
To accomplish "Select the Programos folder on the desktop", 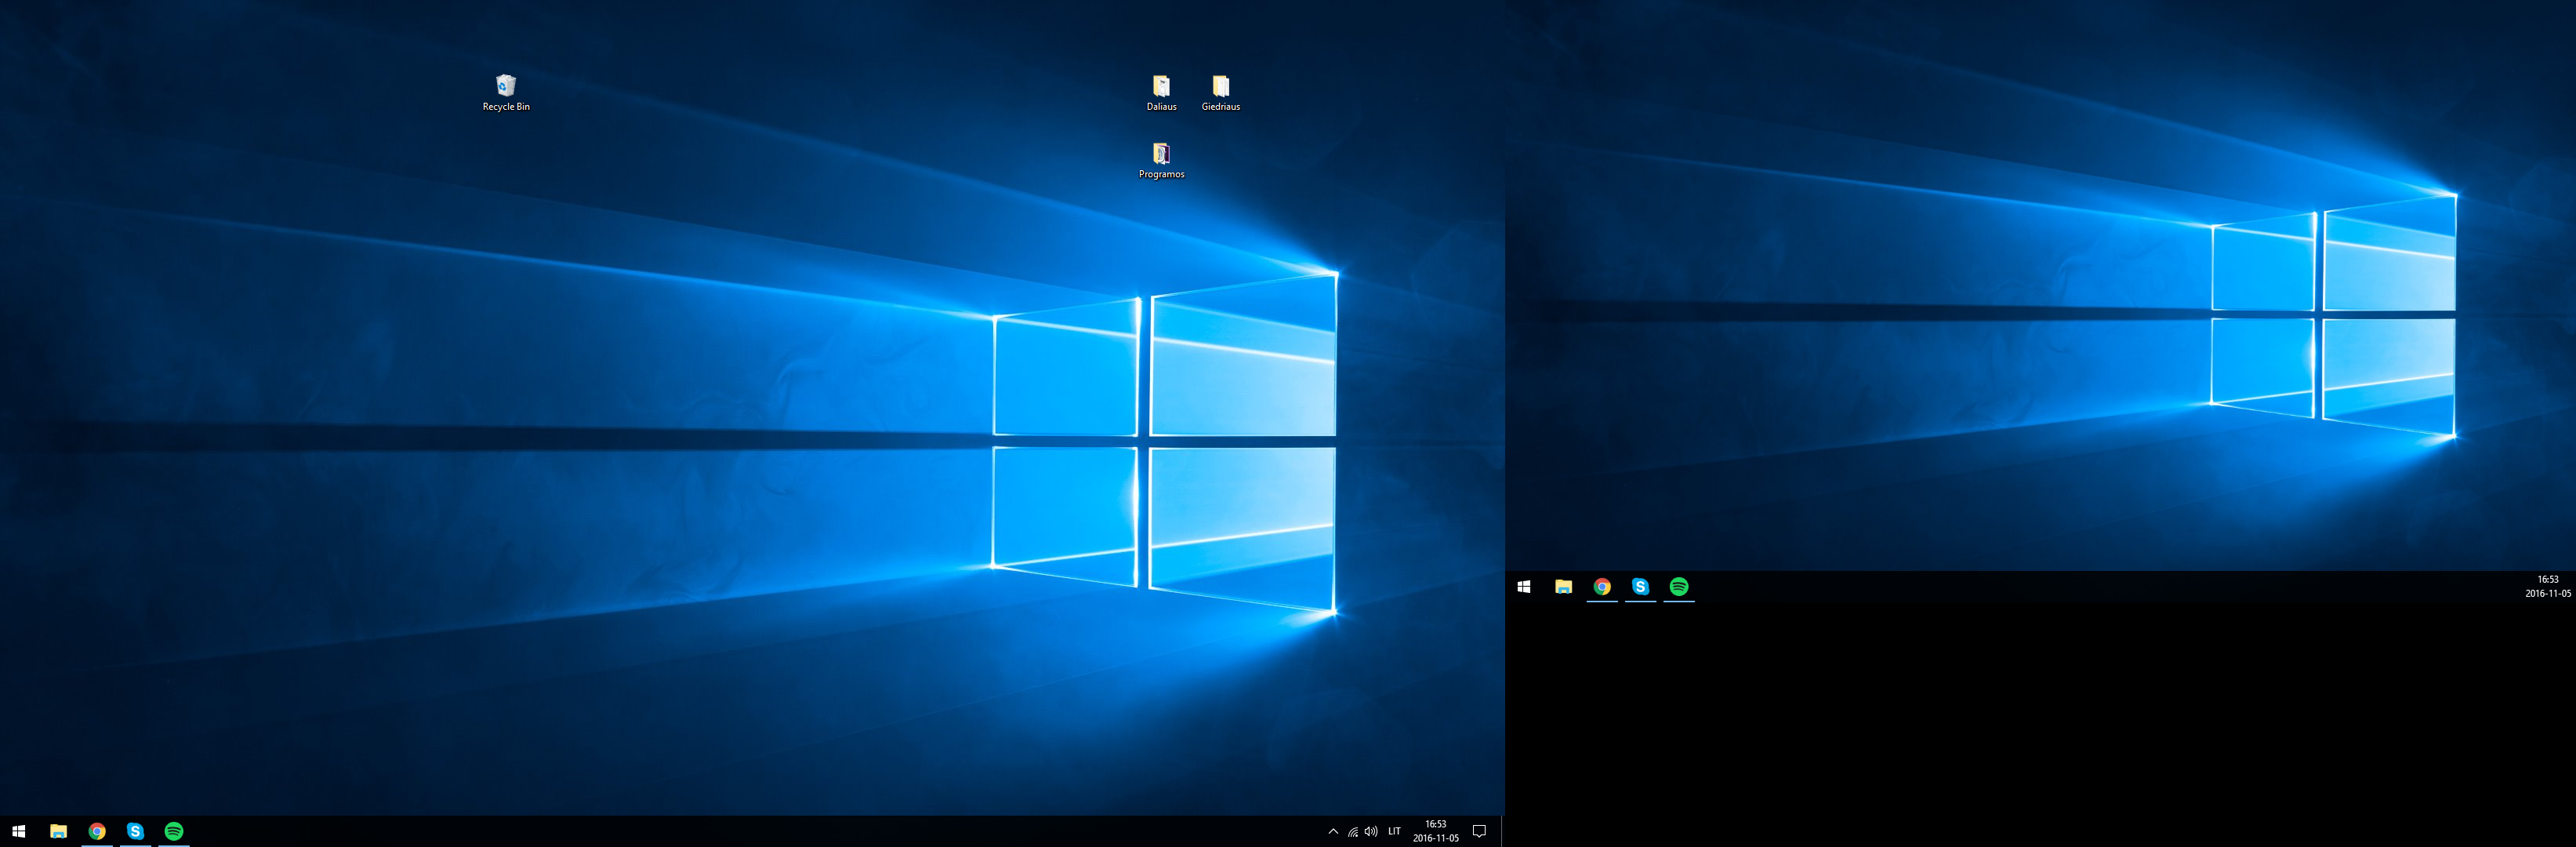I will point(1161,160).
